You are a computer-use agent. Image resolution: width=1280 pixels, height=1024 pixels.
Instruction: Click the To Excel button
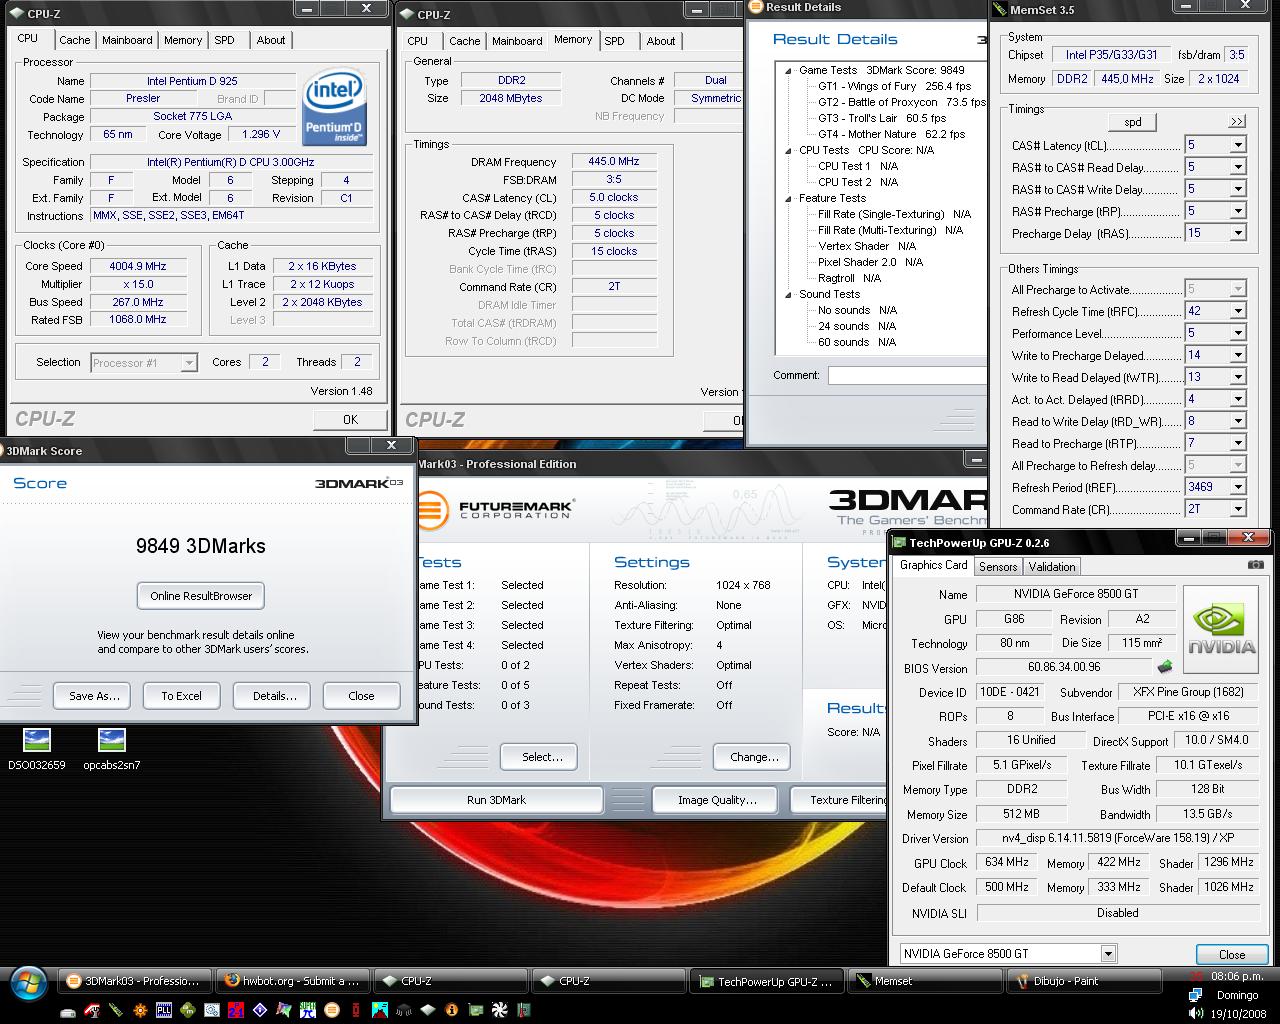(x=181, y=696)
